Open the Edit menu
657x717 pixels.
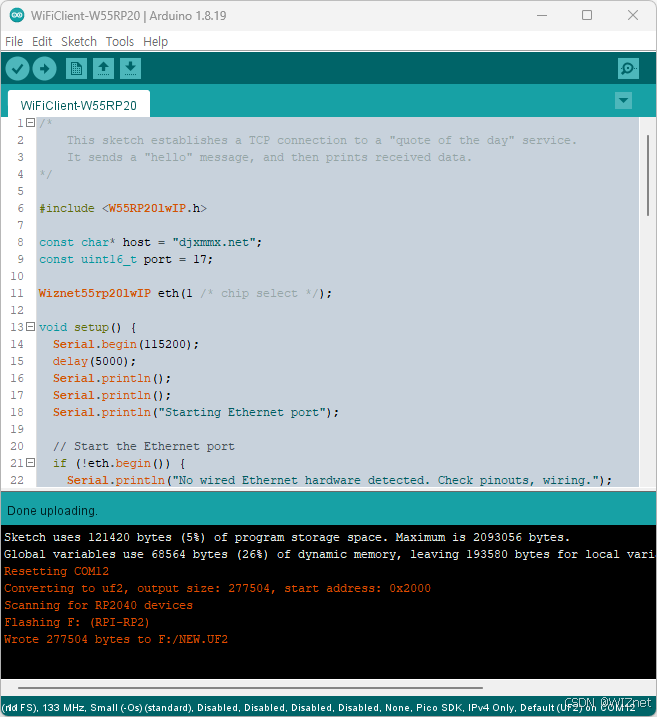42,42
